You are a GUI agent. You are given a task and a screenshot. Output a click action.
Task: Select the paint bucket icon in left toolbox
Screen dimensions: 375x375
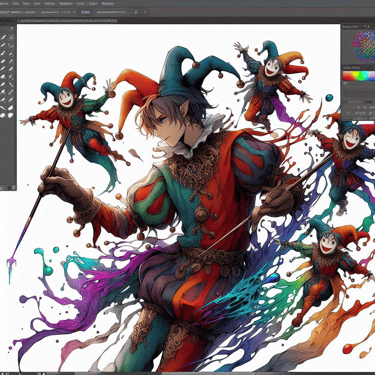pyautogui.click(x=3, y=77)
